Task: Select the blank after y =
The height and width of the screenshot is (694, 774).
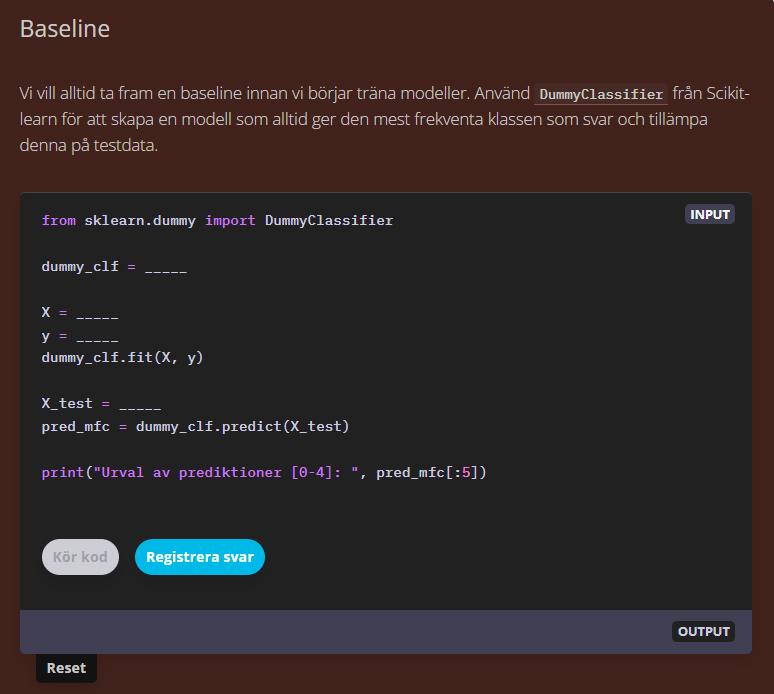Action: click(97, 335)
